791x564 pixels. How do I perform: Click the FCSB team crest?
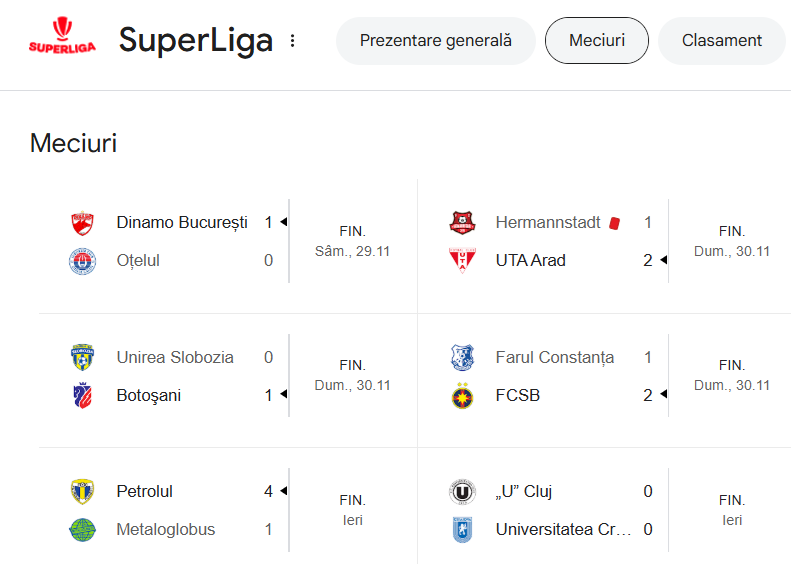(x=461, y=396)
